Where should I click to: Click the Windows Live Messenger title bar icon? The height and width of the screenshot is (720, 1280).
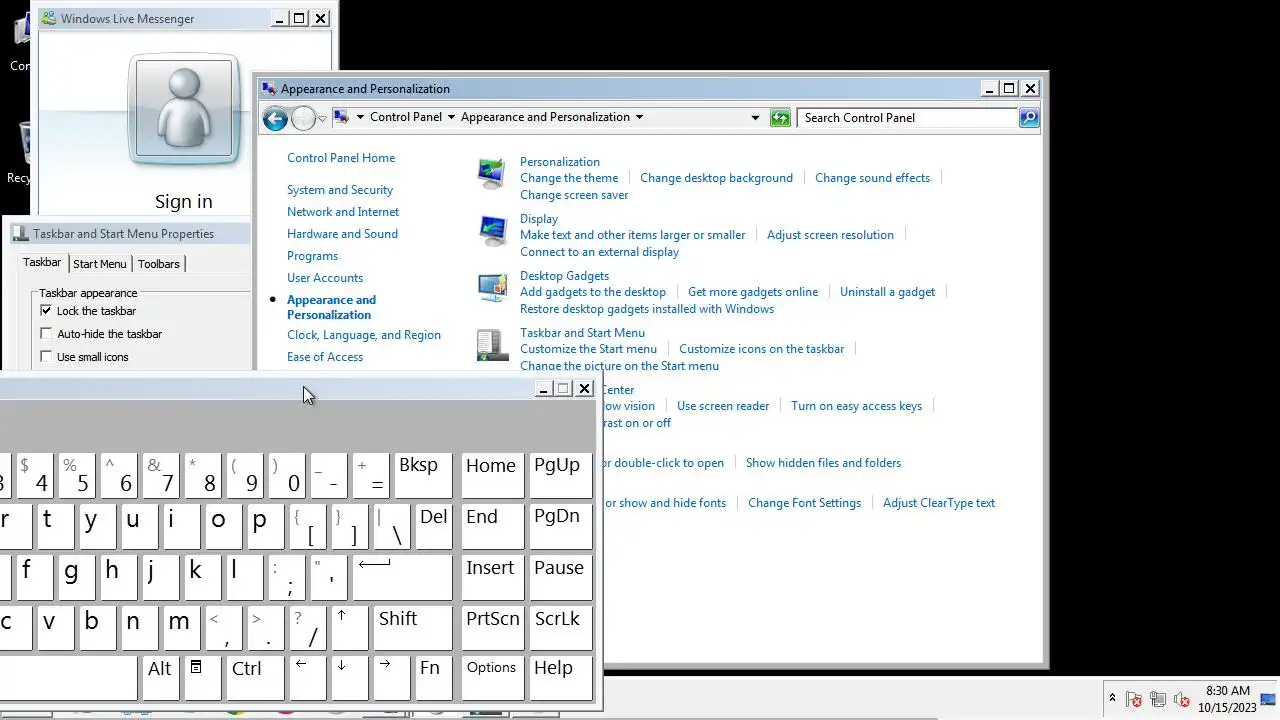pos(49,18)
